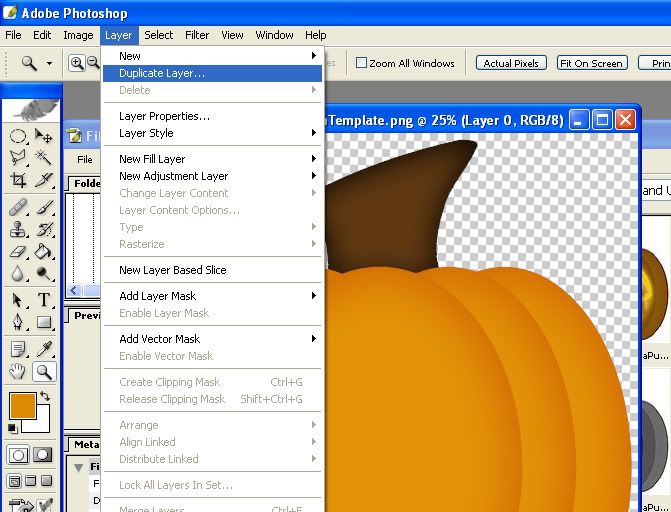671x512 pixels.
Task: Open File menu in File Browser window
Action: click(85, 159)
